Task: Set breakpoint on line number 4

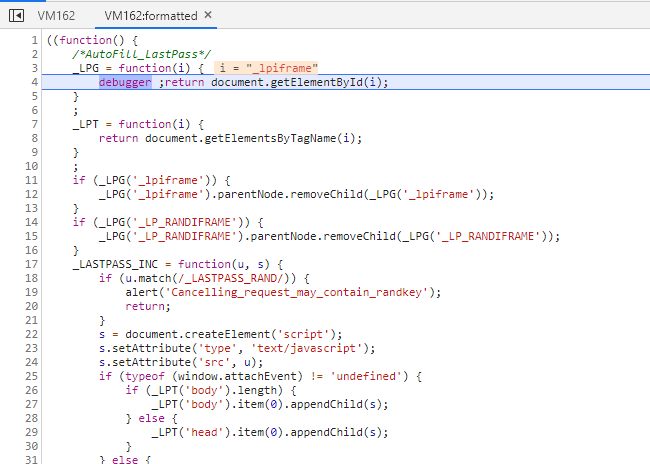Action: point(34,82)
